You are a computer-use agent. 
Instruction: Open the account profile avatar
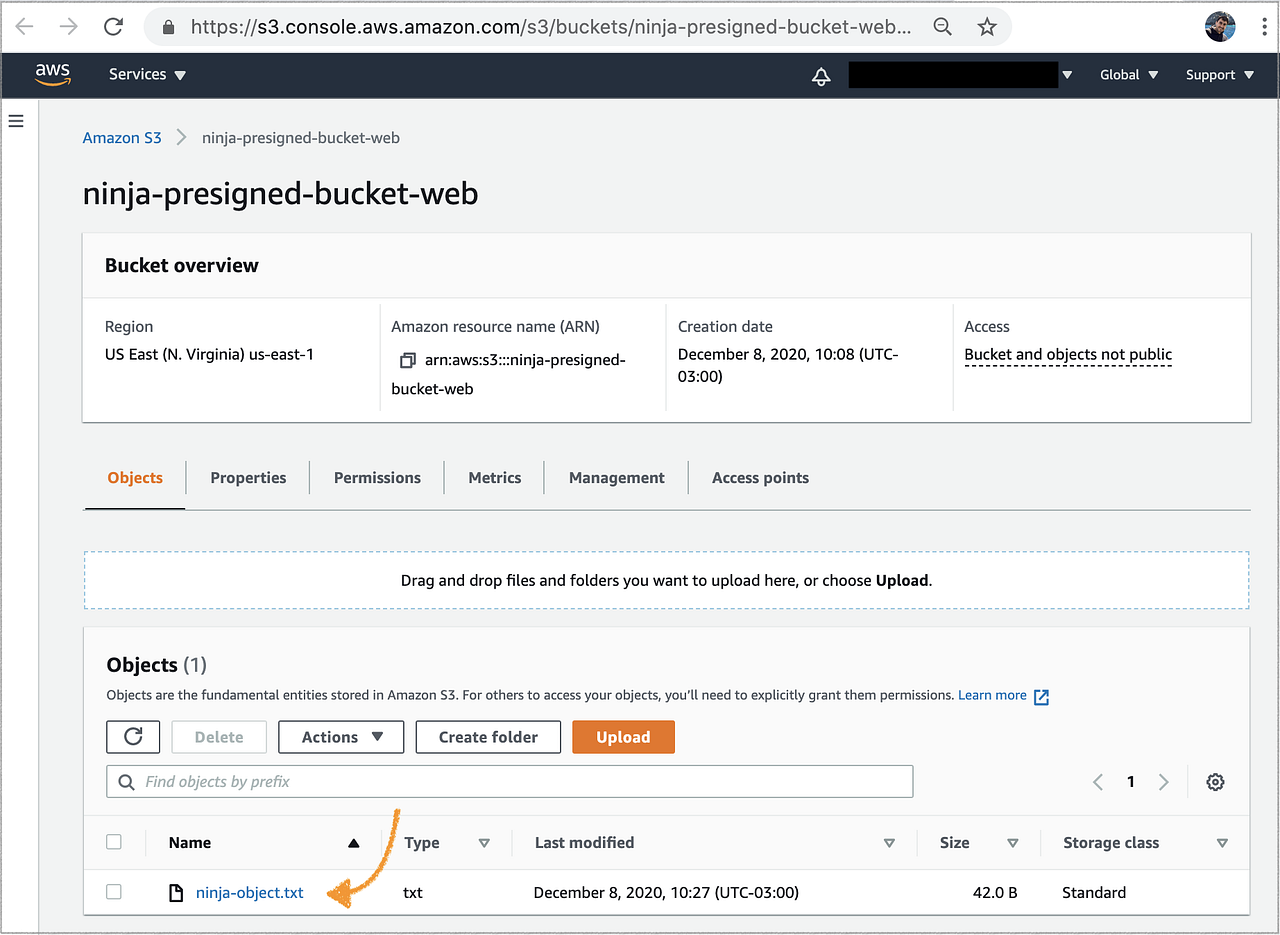point(1220,26)
